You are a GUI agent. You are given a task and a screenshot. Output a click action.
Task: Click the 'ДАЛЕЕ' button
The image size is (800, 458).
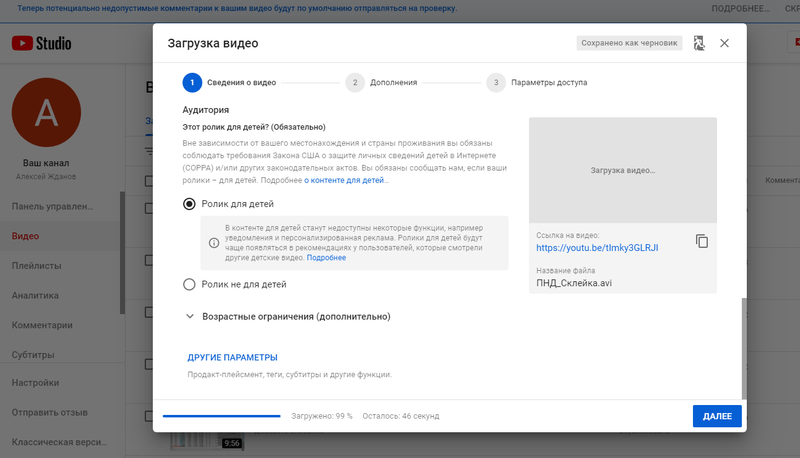tap(717, 416)
